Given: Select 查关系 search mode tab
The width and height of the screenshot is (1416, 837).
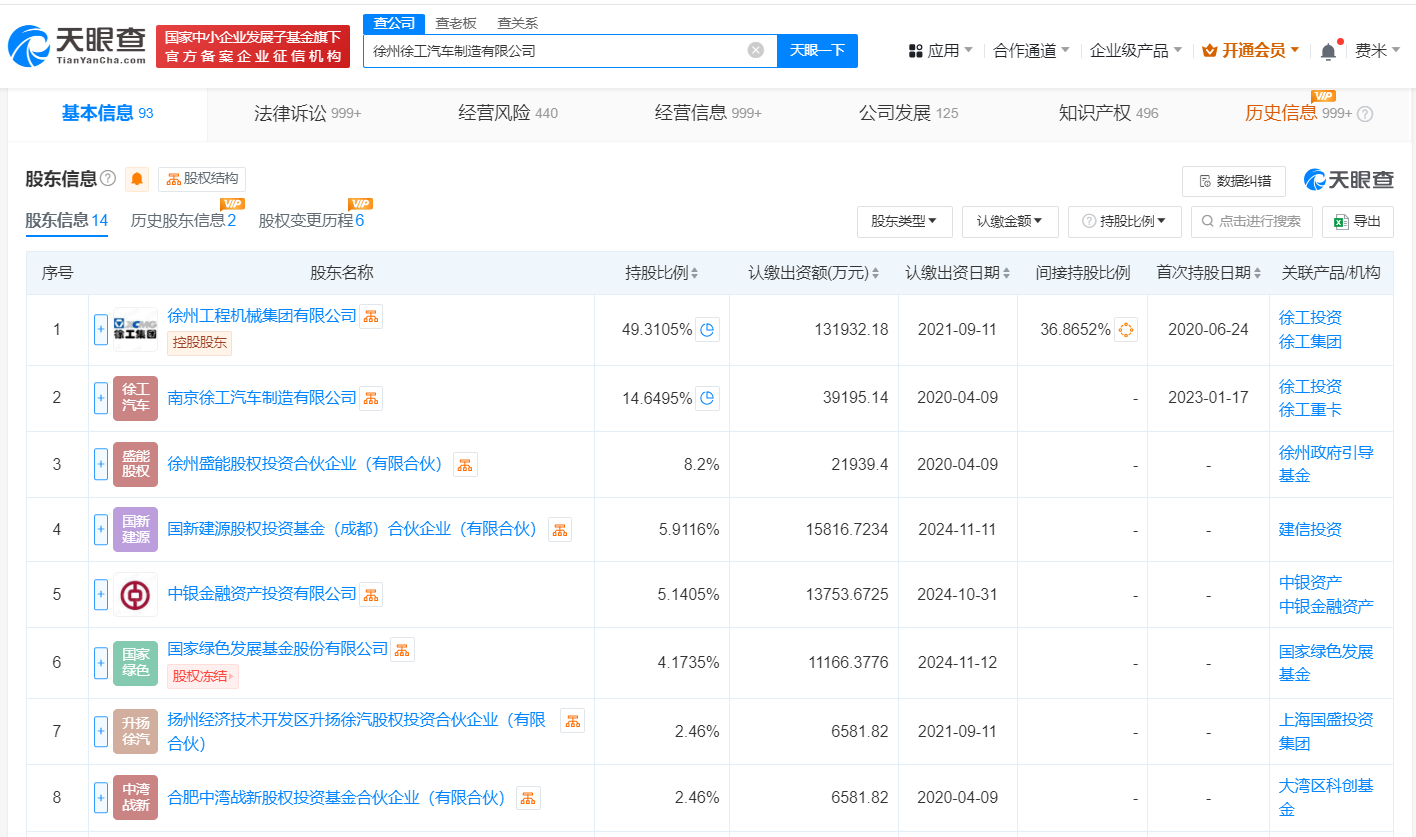Looking at the screenshot, I should tap(517, 23).
